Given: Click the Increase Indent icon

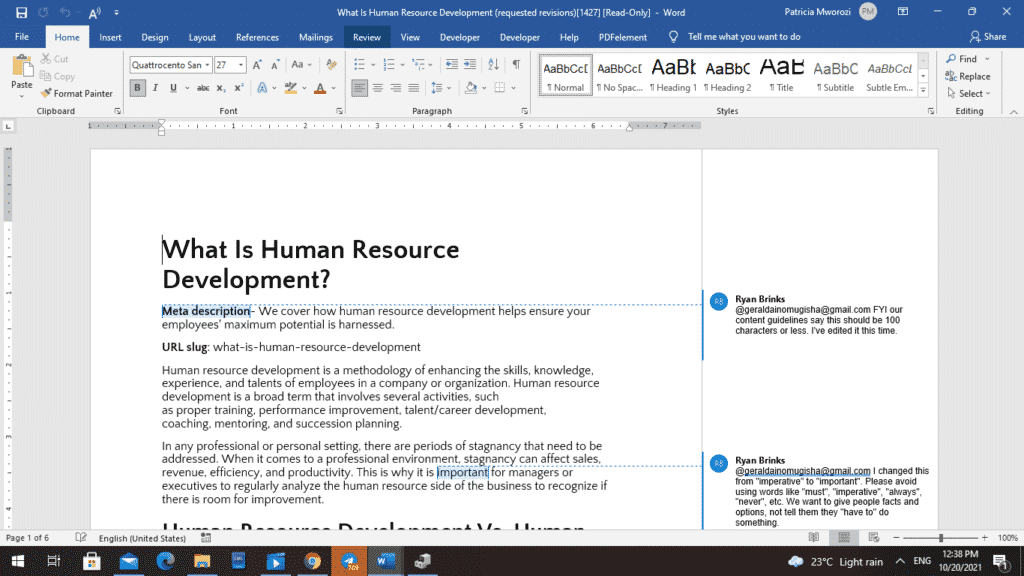Looking at the screenshot, I should 470,64.
